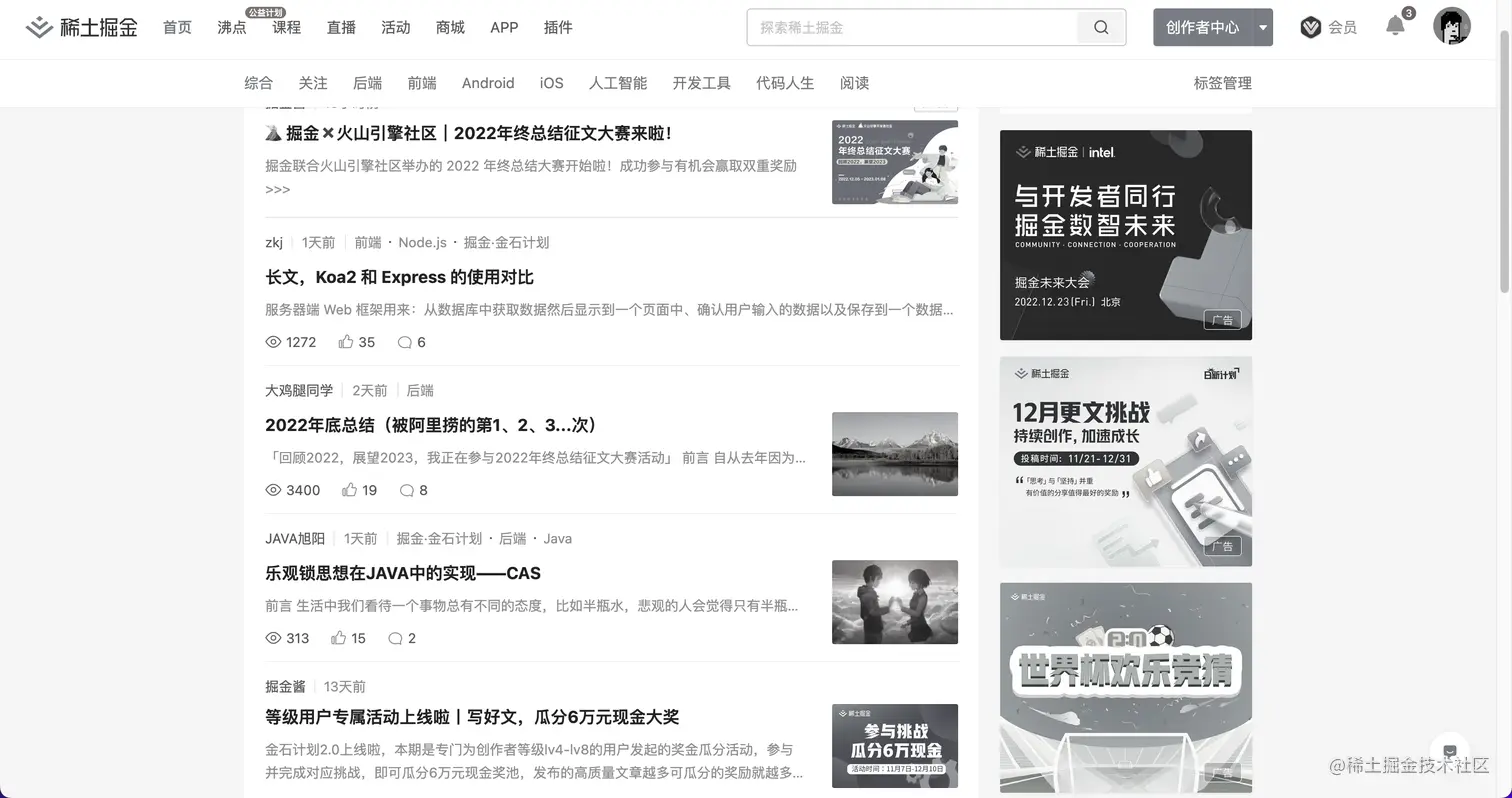Click view count icon showing 1272
Image resolution: width=1512 pixels, height=798 pixels.
273,342
